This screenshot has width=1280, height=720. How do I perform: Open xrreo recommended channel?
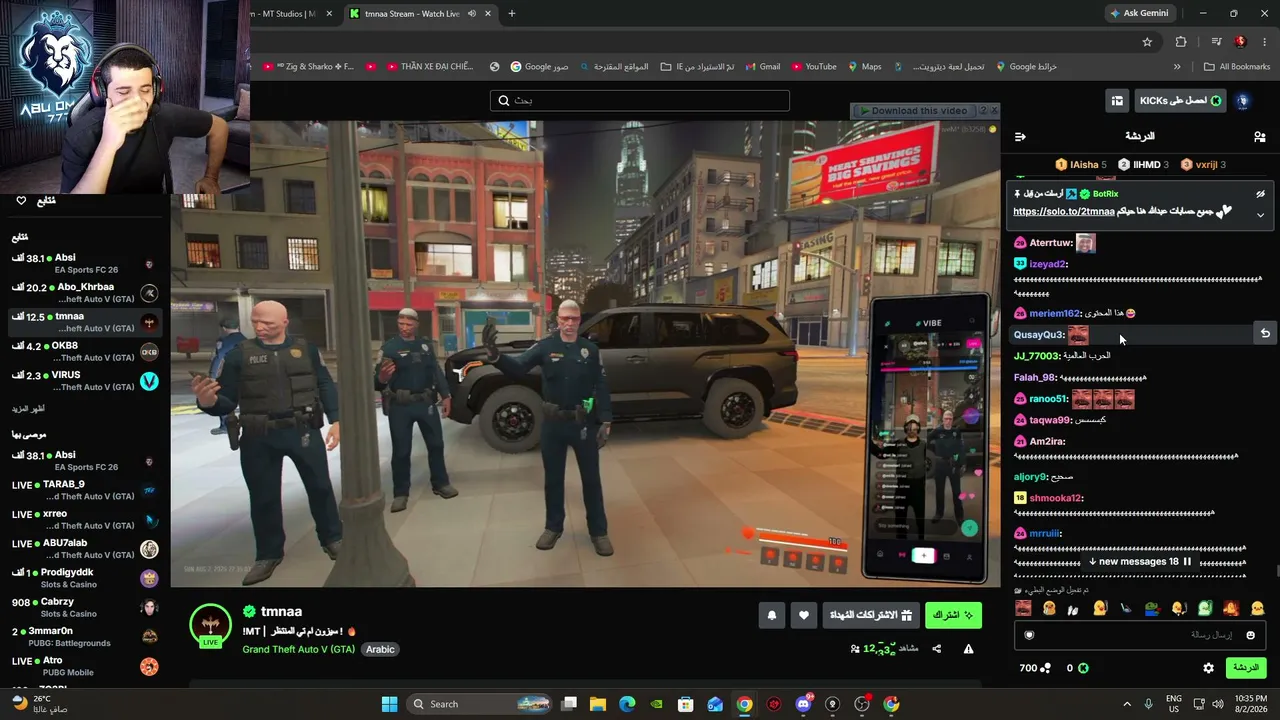pyautogui.click(x=85, y=519)
